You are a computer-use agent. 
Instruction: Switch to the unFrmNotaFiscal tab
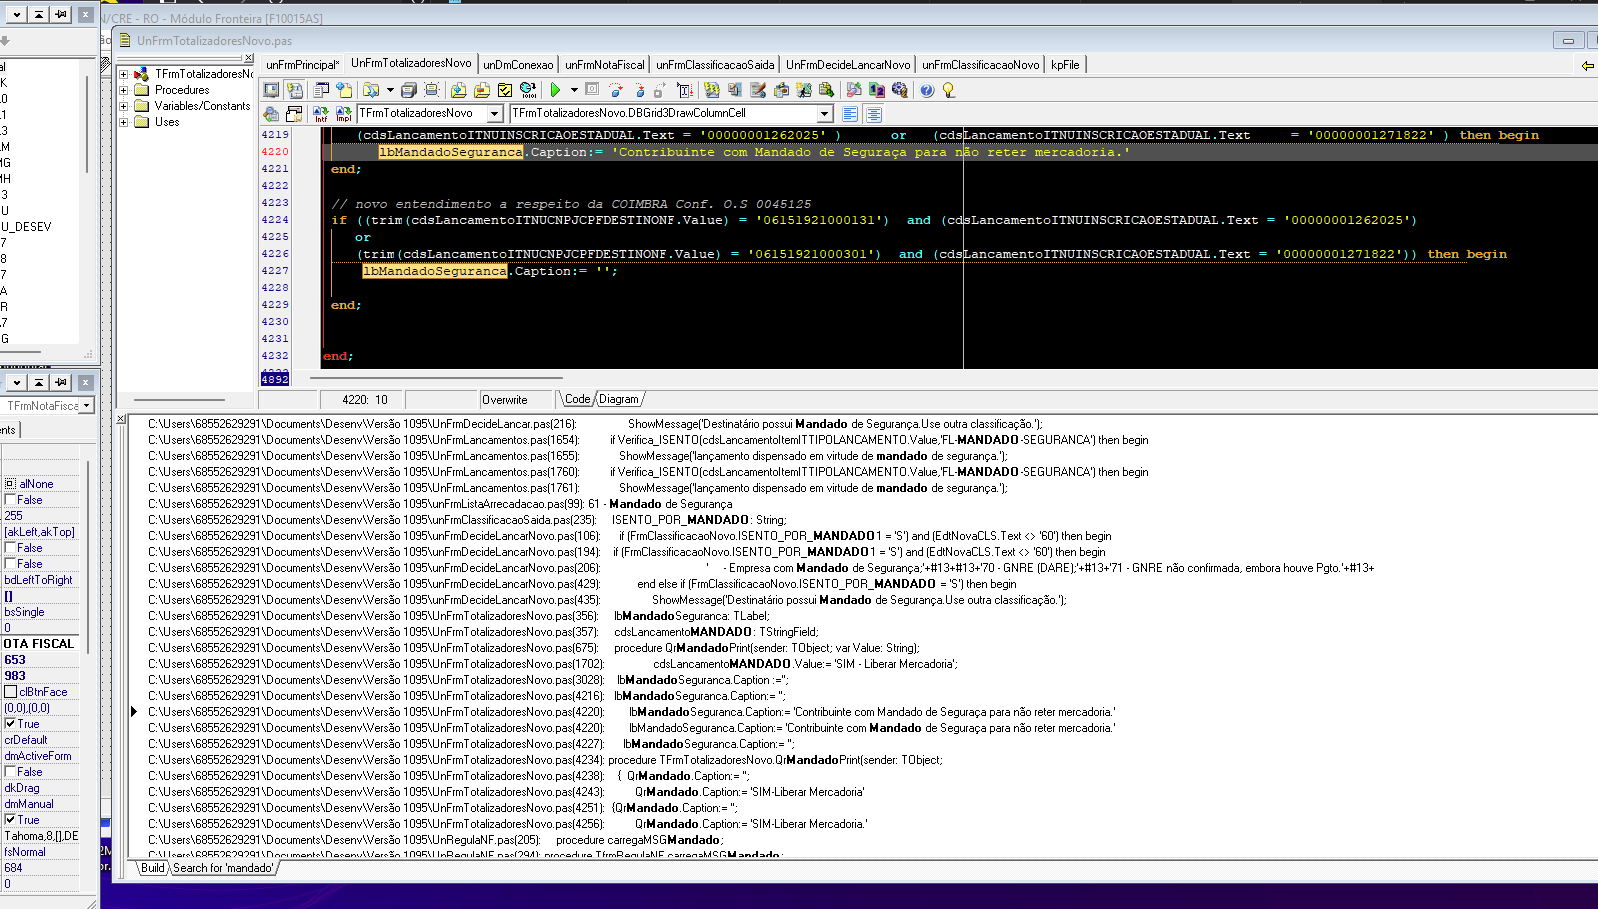[x=604, y=65]
